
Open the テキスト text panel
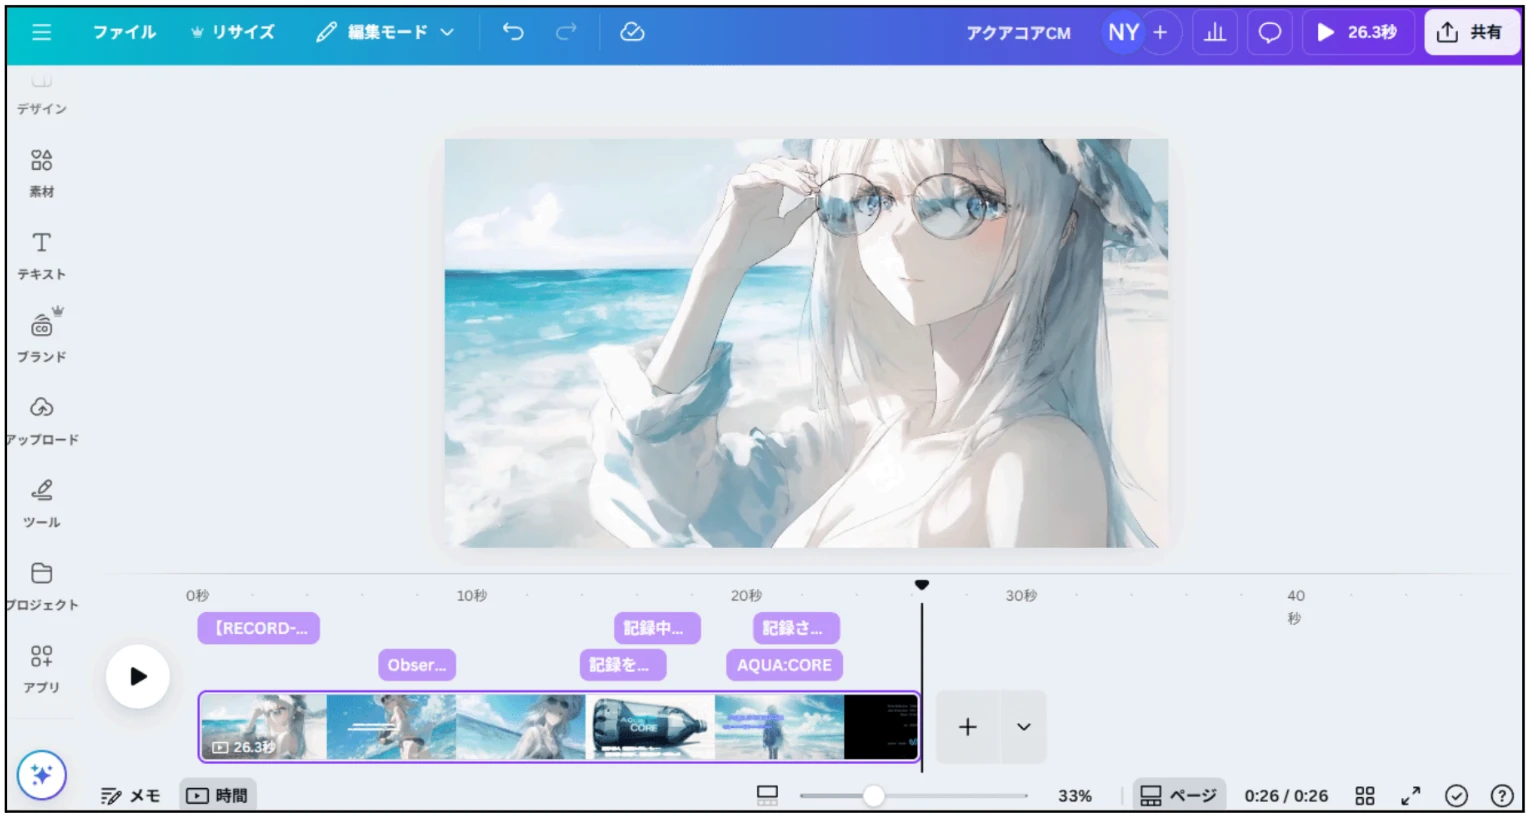click(x=41, y=256)
